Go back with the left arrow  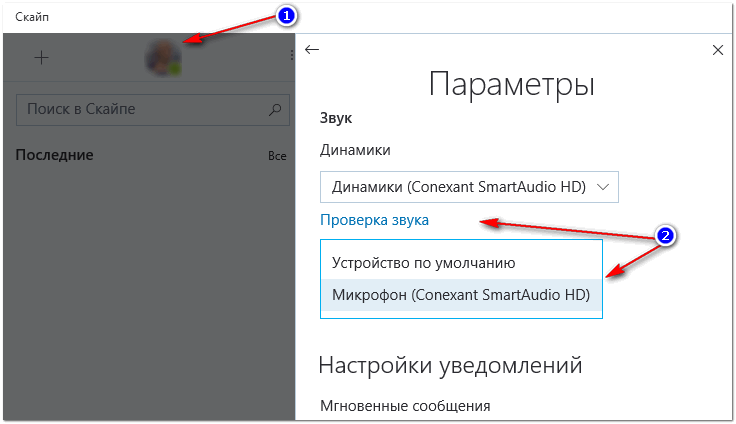pyautogui.click(x=312, y=49)
